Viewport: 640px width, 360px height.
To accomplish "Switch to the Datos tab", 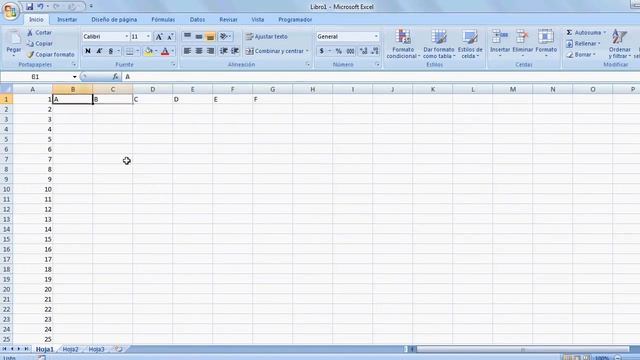I will (197, 20).
